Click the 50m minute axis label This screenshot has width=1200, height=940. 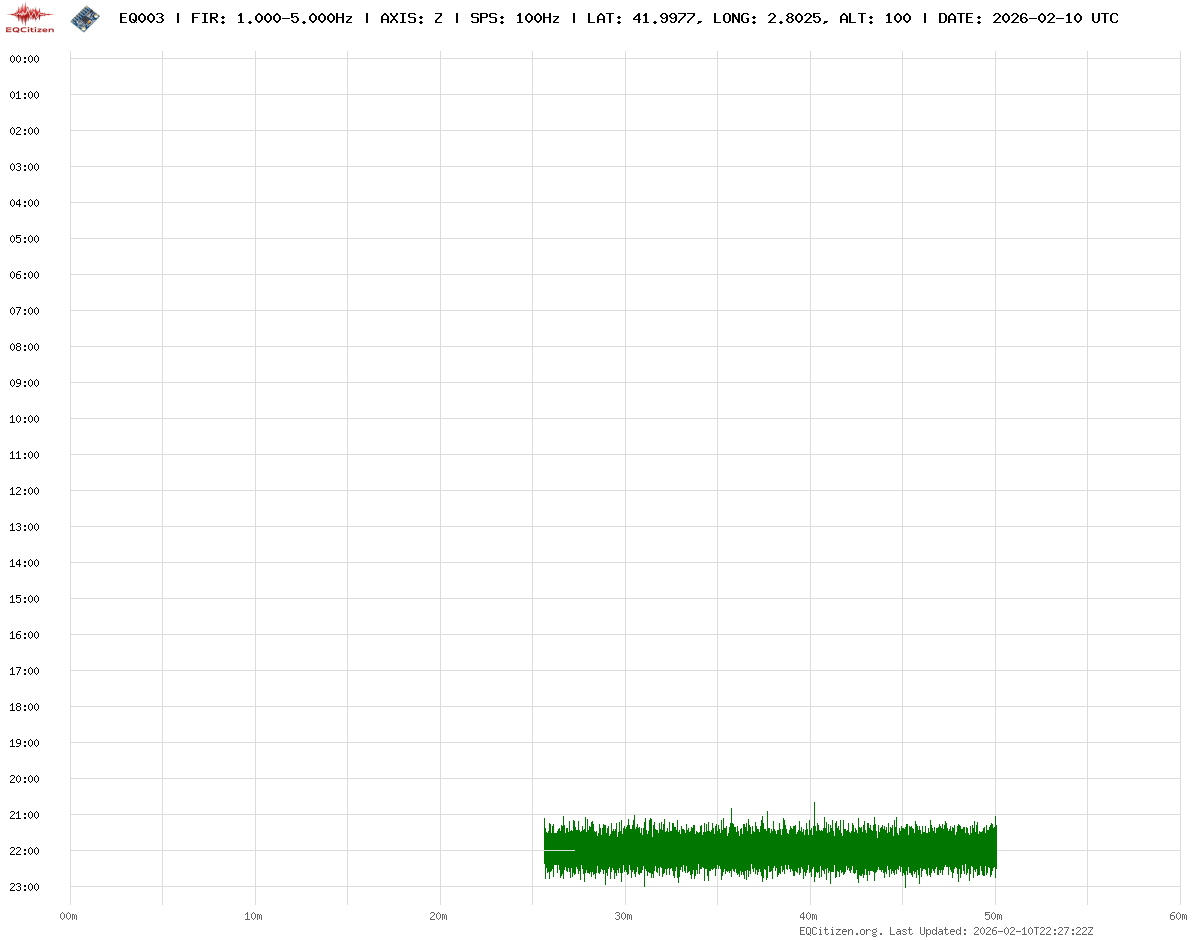pos(994,916)
